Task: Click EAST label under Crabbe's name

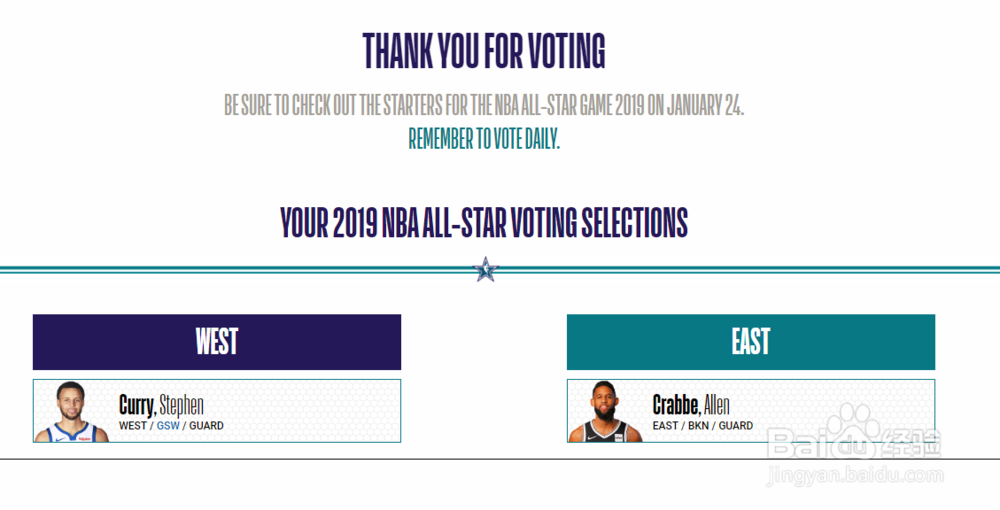Action: (665, 426)
